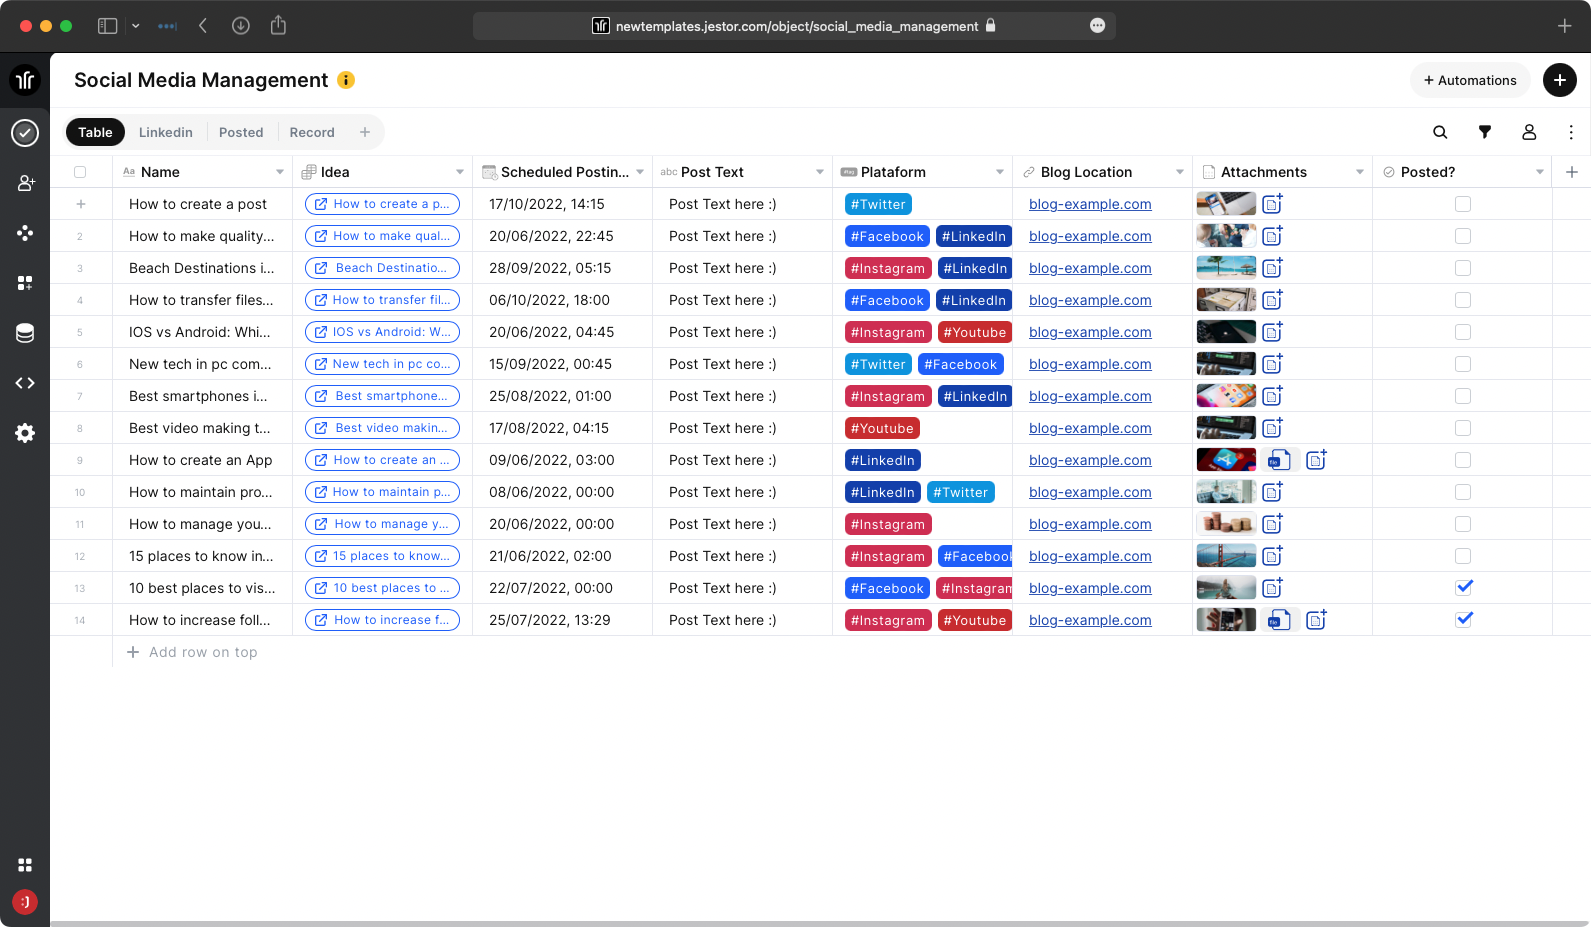Open the apps grid icon at sidebar bottom
The height and width of the screenshot is (927, 1591).
(25, 865)
